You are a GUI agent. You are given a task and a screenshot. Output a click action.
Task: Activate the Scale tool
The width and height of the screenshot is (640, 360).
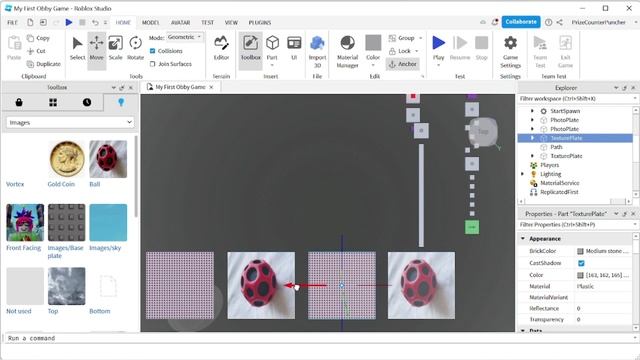116,49
